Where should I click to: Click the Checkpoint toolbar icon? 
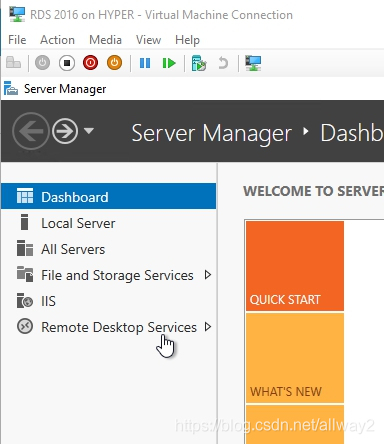click(x=199, y=63)
